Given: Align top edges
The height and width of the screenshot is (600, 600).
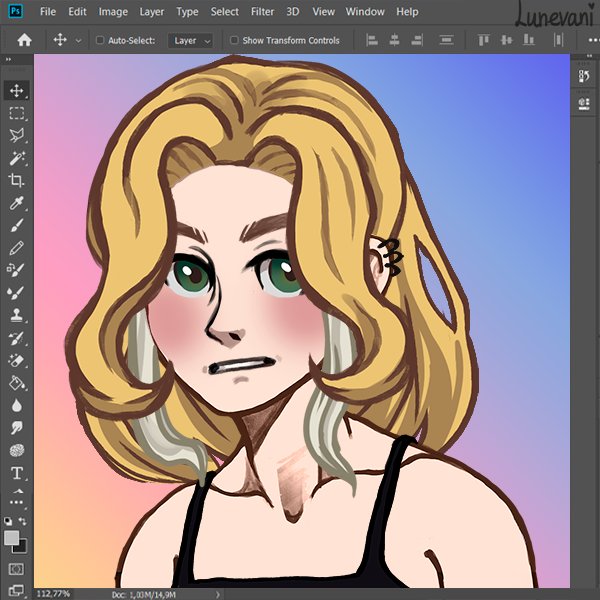Looking at the screenshot, I should [x=484, y=40].
